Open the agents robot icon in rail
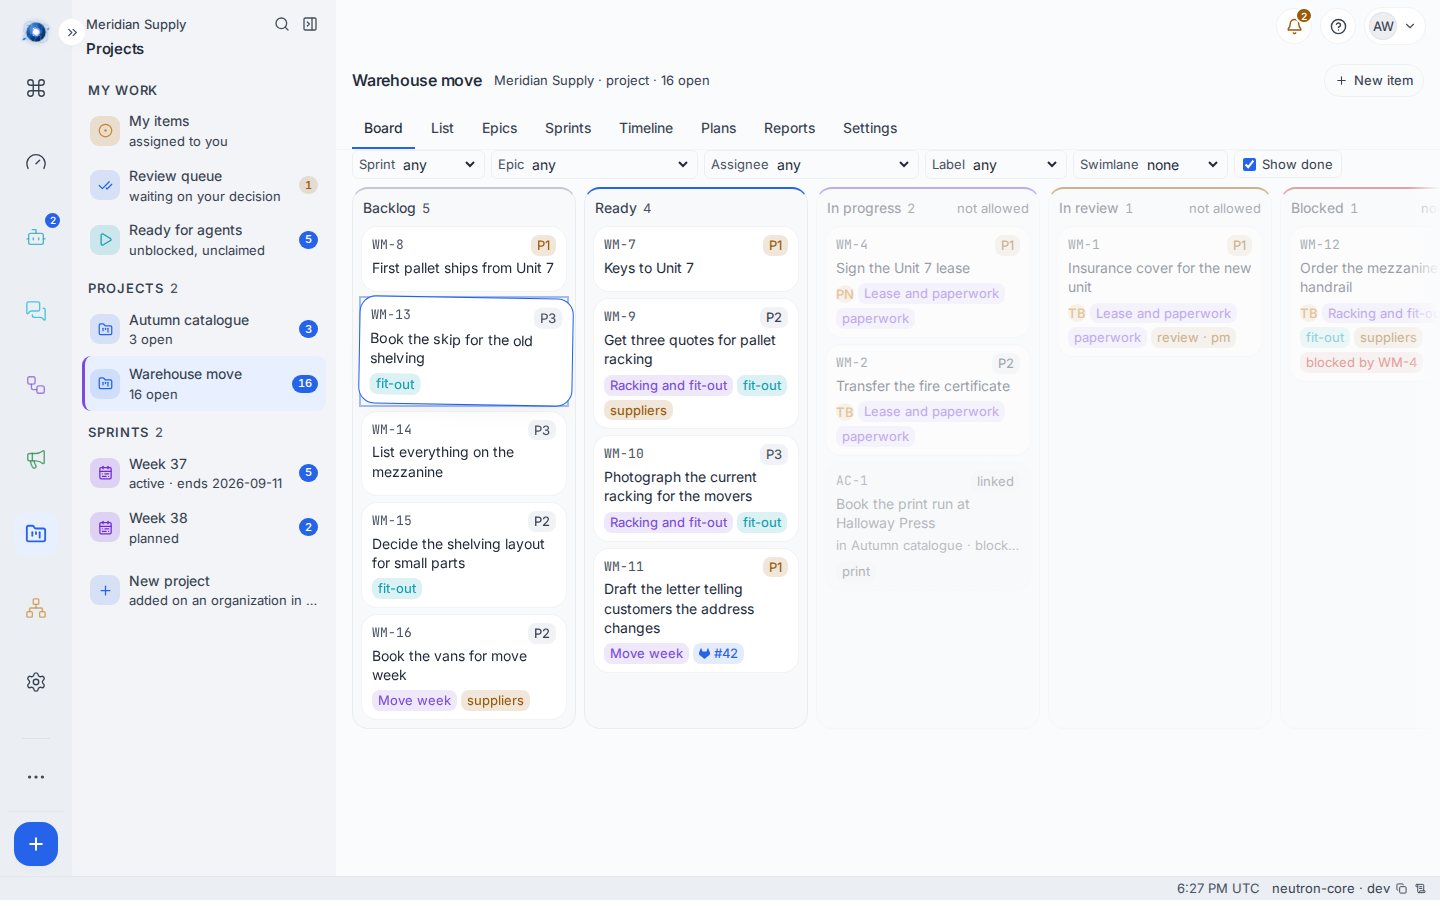Screen dimensions: 1440x900 [36, 237]
